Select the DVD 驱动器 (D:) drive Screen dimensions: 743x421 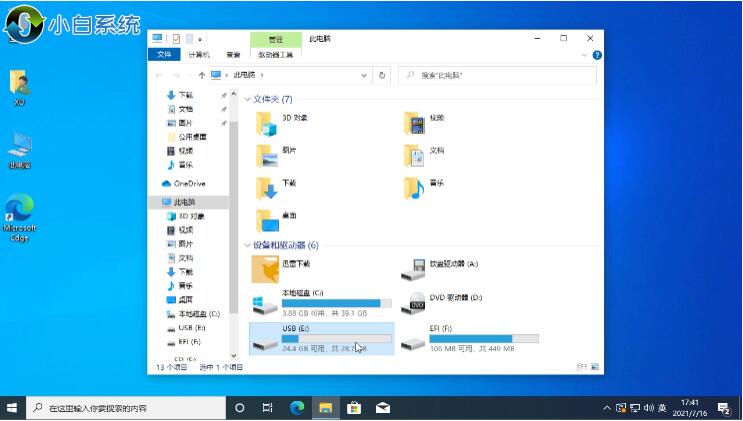click(x=442, y=303)
